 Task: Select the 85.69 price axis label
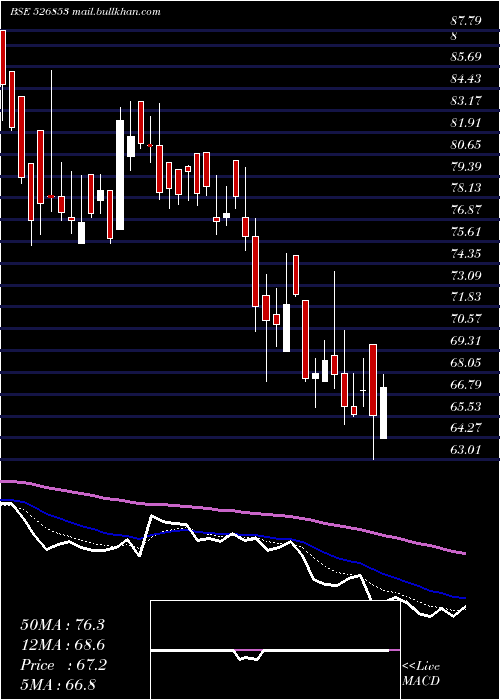pyautogui.click(x=466, y=57)
